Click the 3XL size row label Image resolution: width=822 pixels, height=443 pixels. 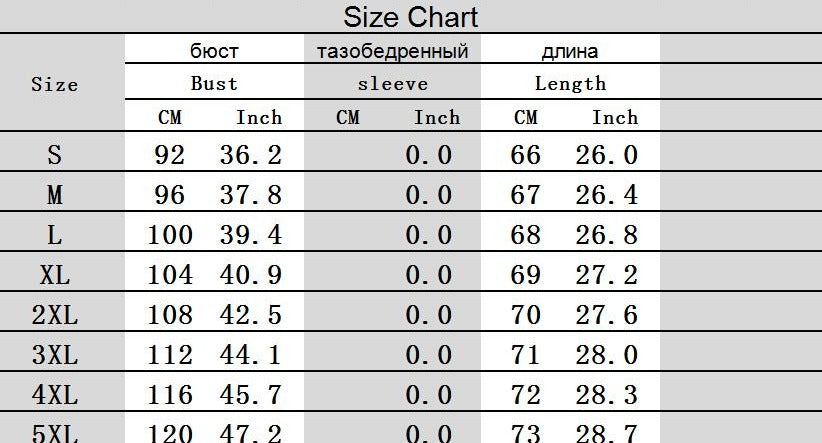coord(54,355)
